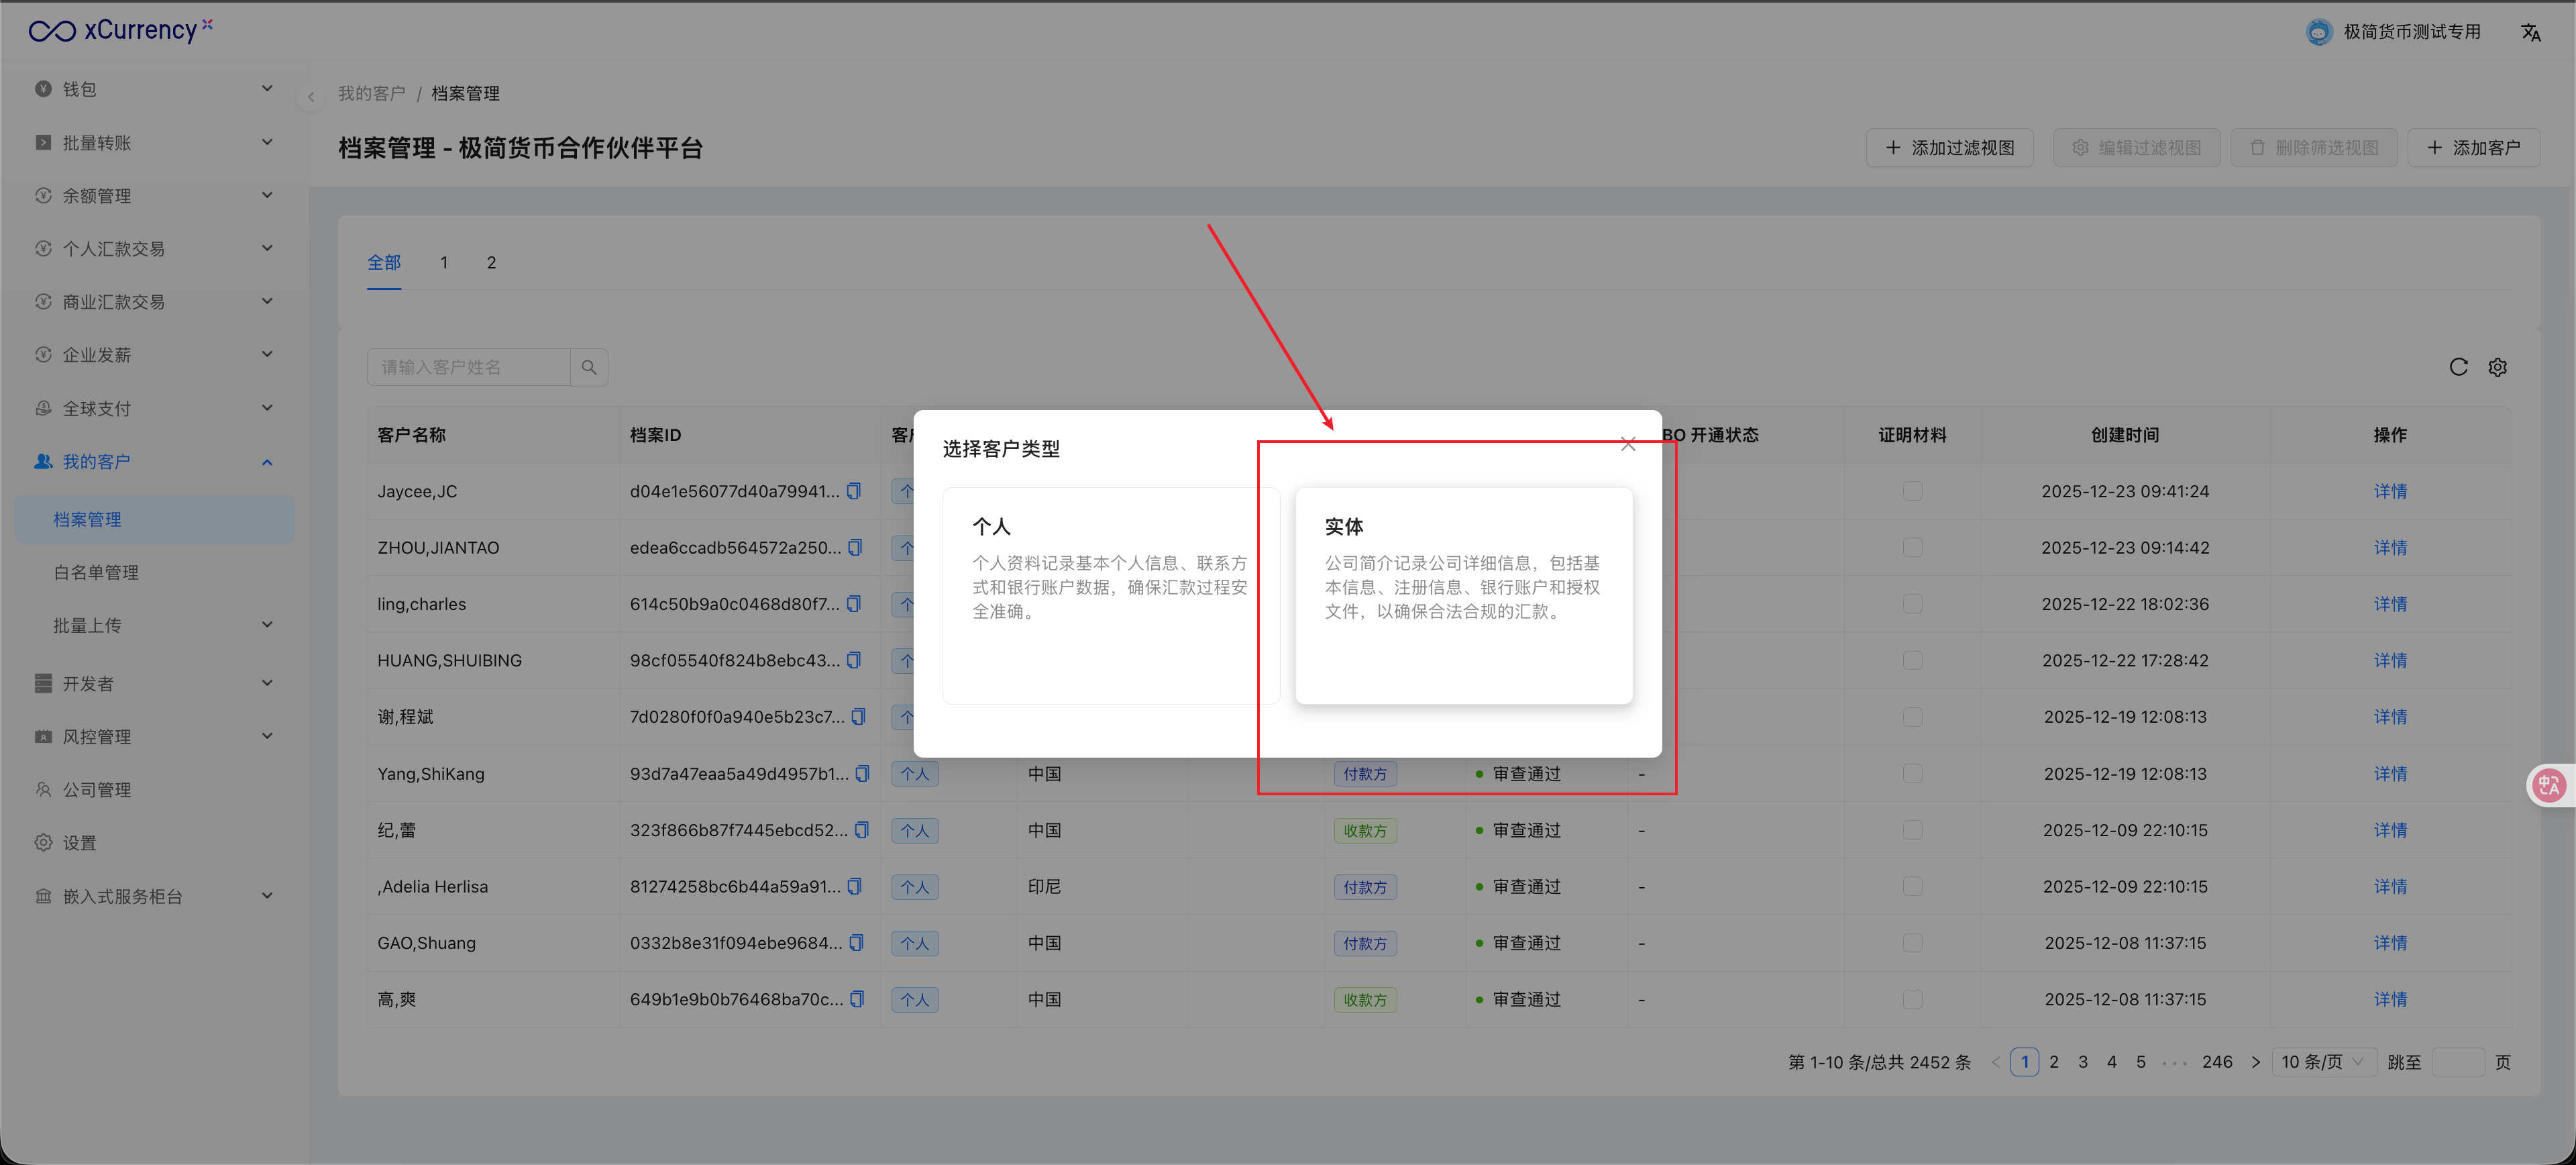Image resolution: width=2576 pixels, height=1165 pixels.
Task: Close the customer type dialog
Action: 1627,444
